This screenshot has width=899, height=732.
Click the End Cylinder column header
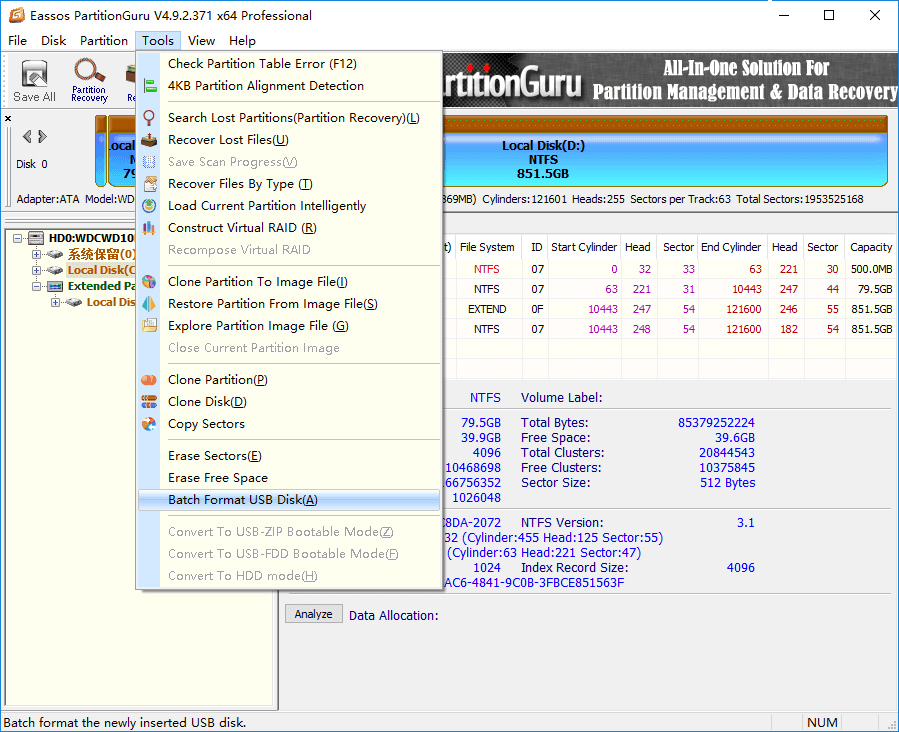click(x=731, y=247)
